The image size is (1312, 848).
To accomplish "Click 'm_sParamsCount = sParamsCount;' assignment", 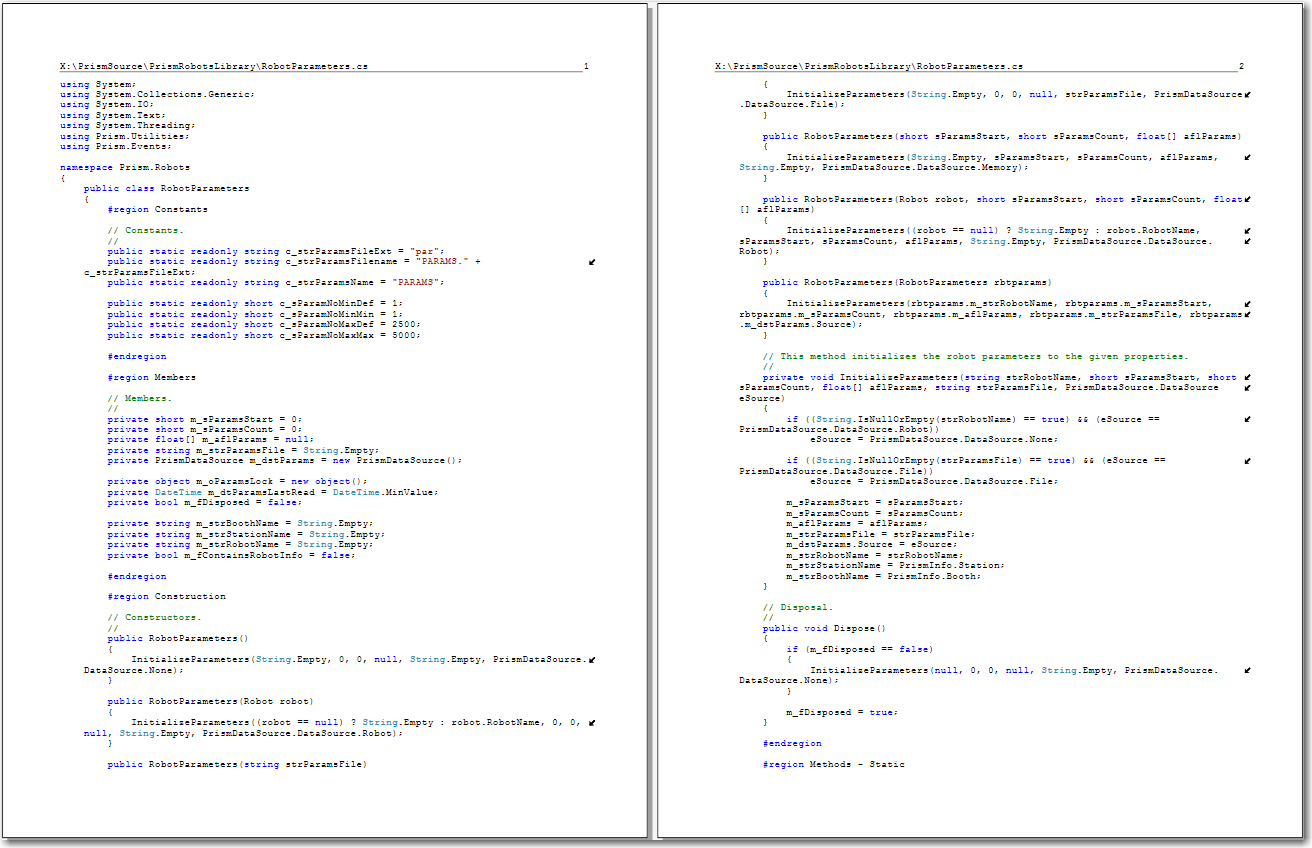I will (875, 513).
